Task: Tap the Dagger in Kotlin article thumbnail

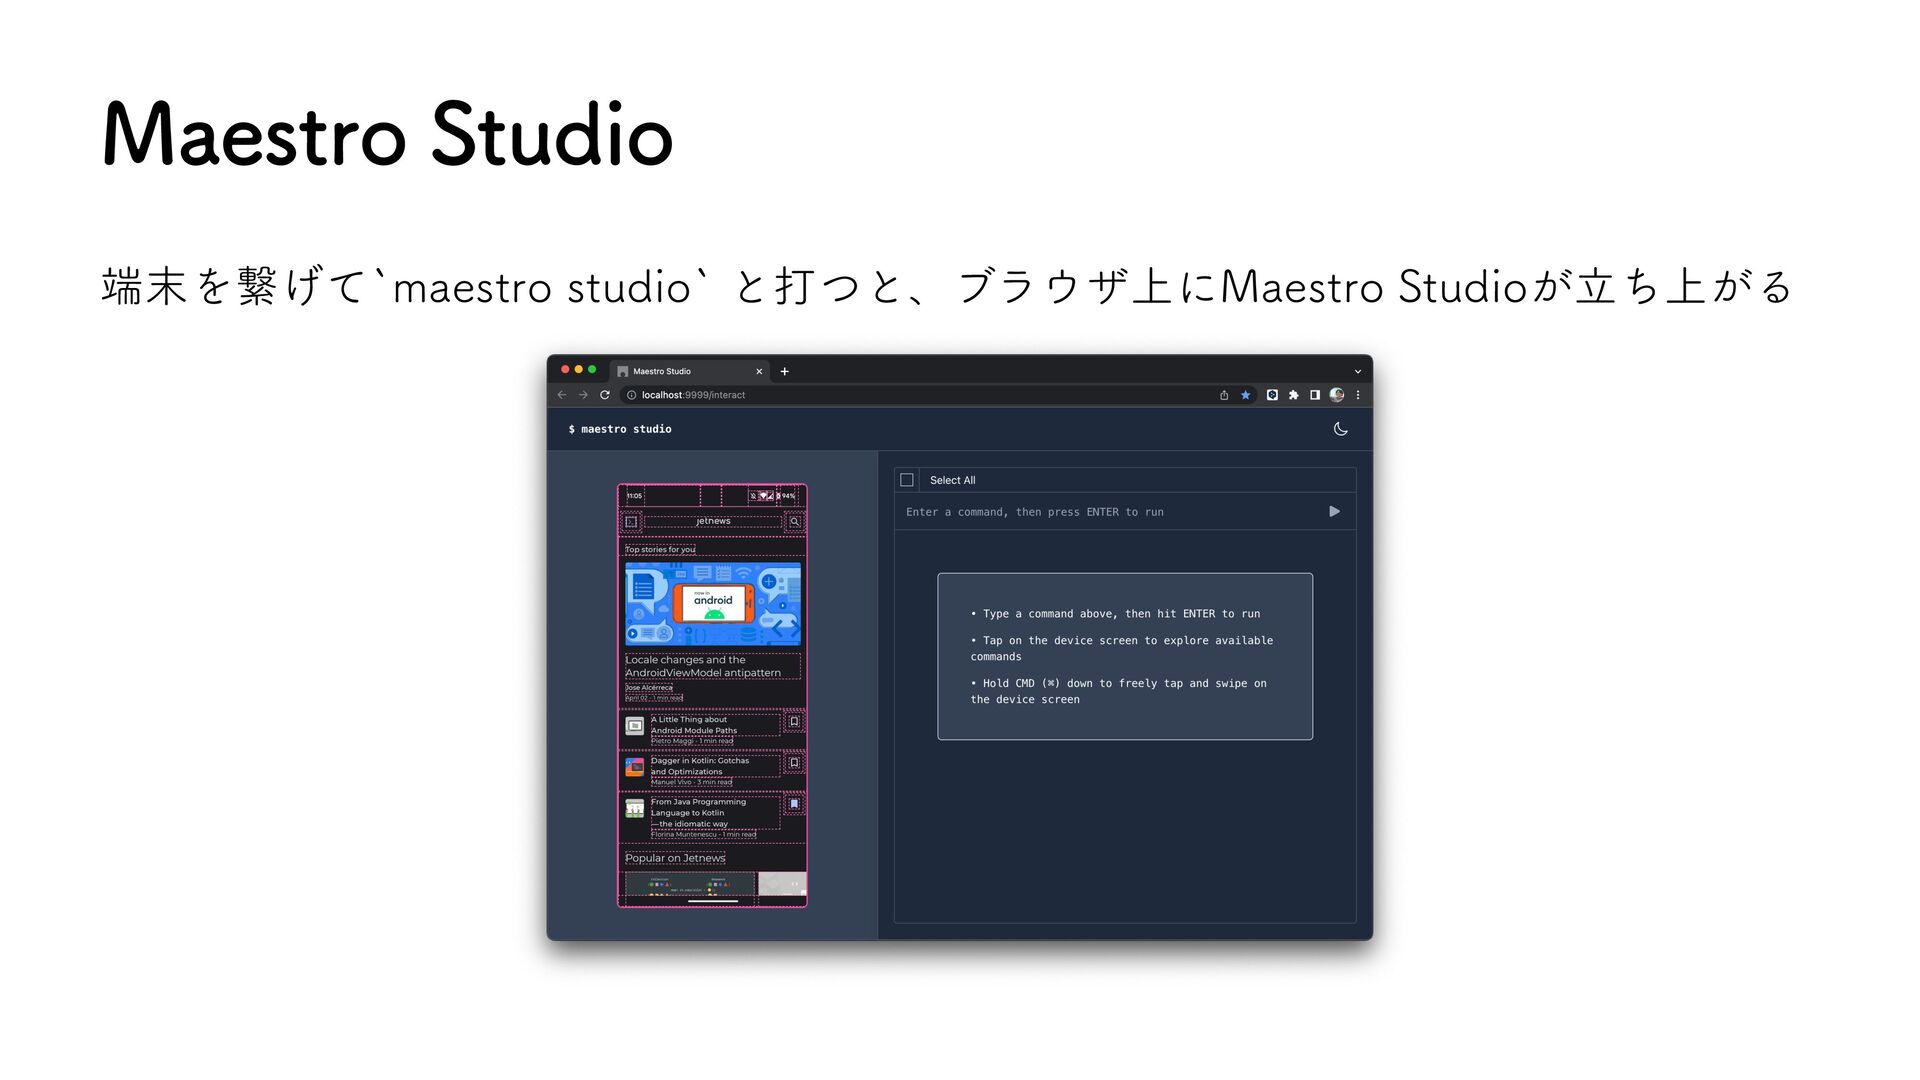Action: [x=635, y=767]
